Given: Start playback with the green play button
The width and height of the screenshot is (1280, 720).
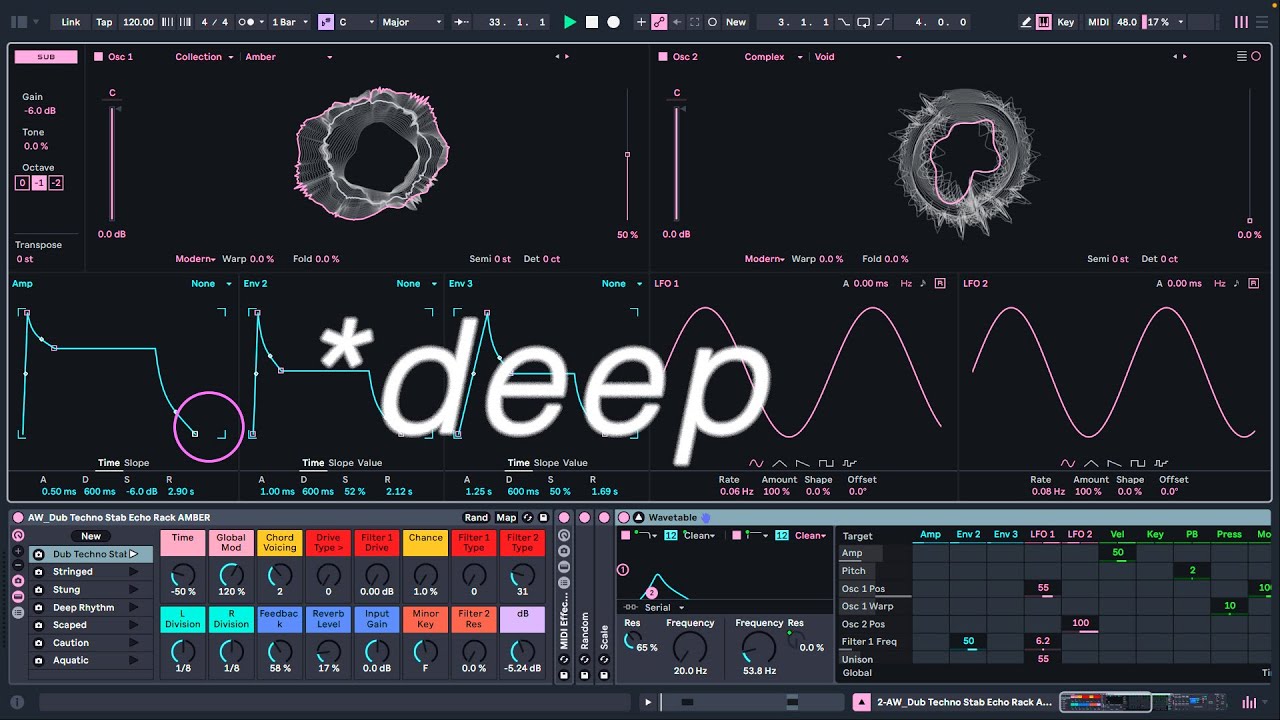Looking at the screenshot, I should 570,22.
